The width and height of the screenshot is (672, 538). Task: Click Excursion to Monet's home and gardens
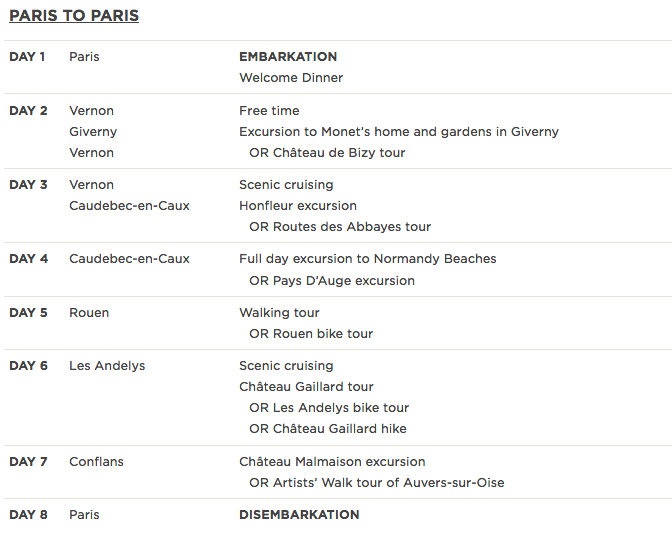(399, 132)
